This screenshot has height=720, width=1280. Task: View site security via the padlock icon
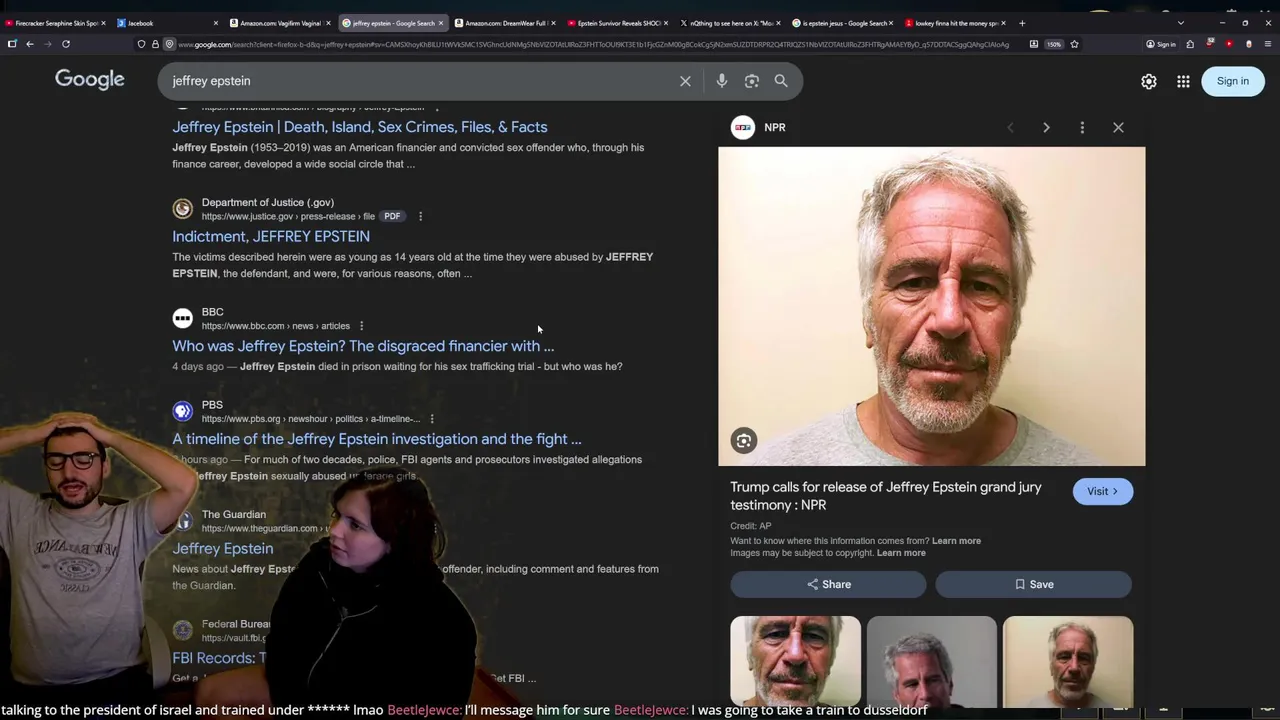tap(155, 44)
